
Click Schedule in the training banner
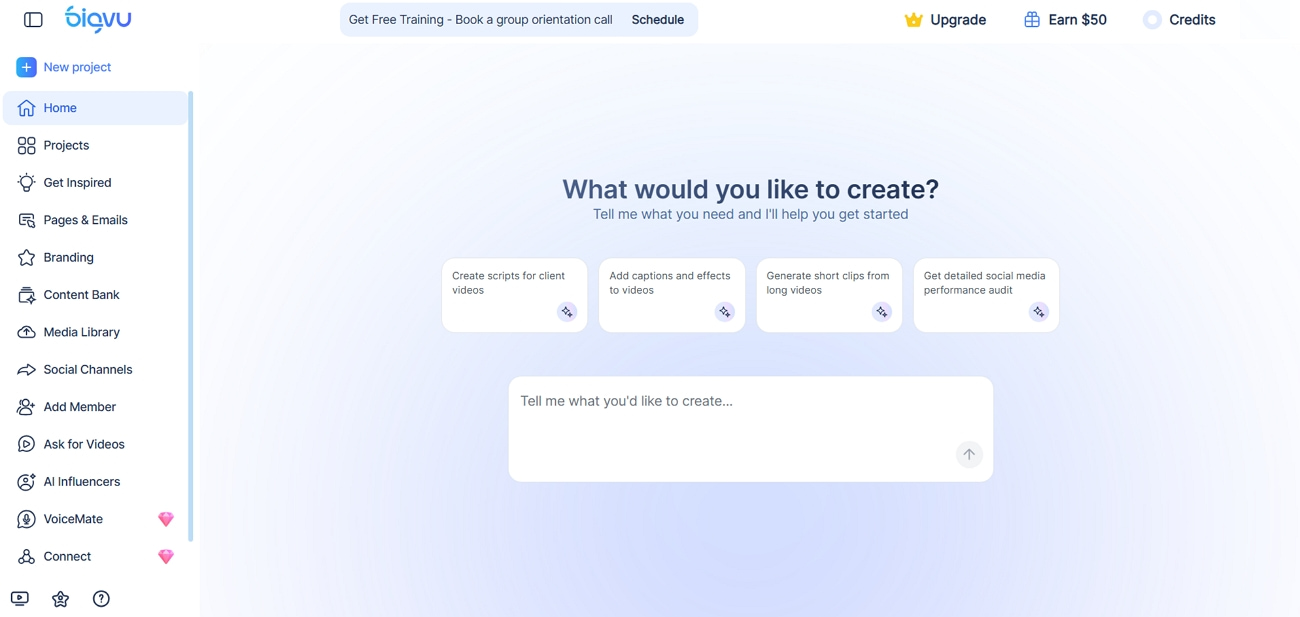658,20
